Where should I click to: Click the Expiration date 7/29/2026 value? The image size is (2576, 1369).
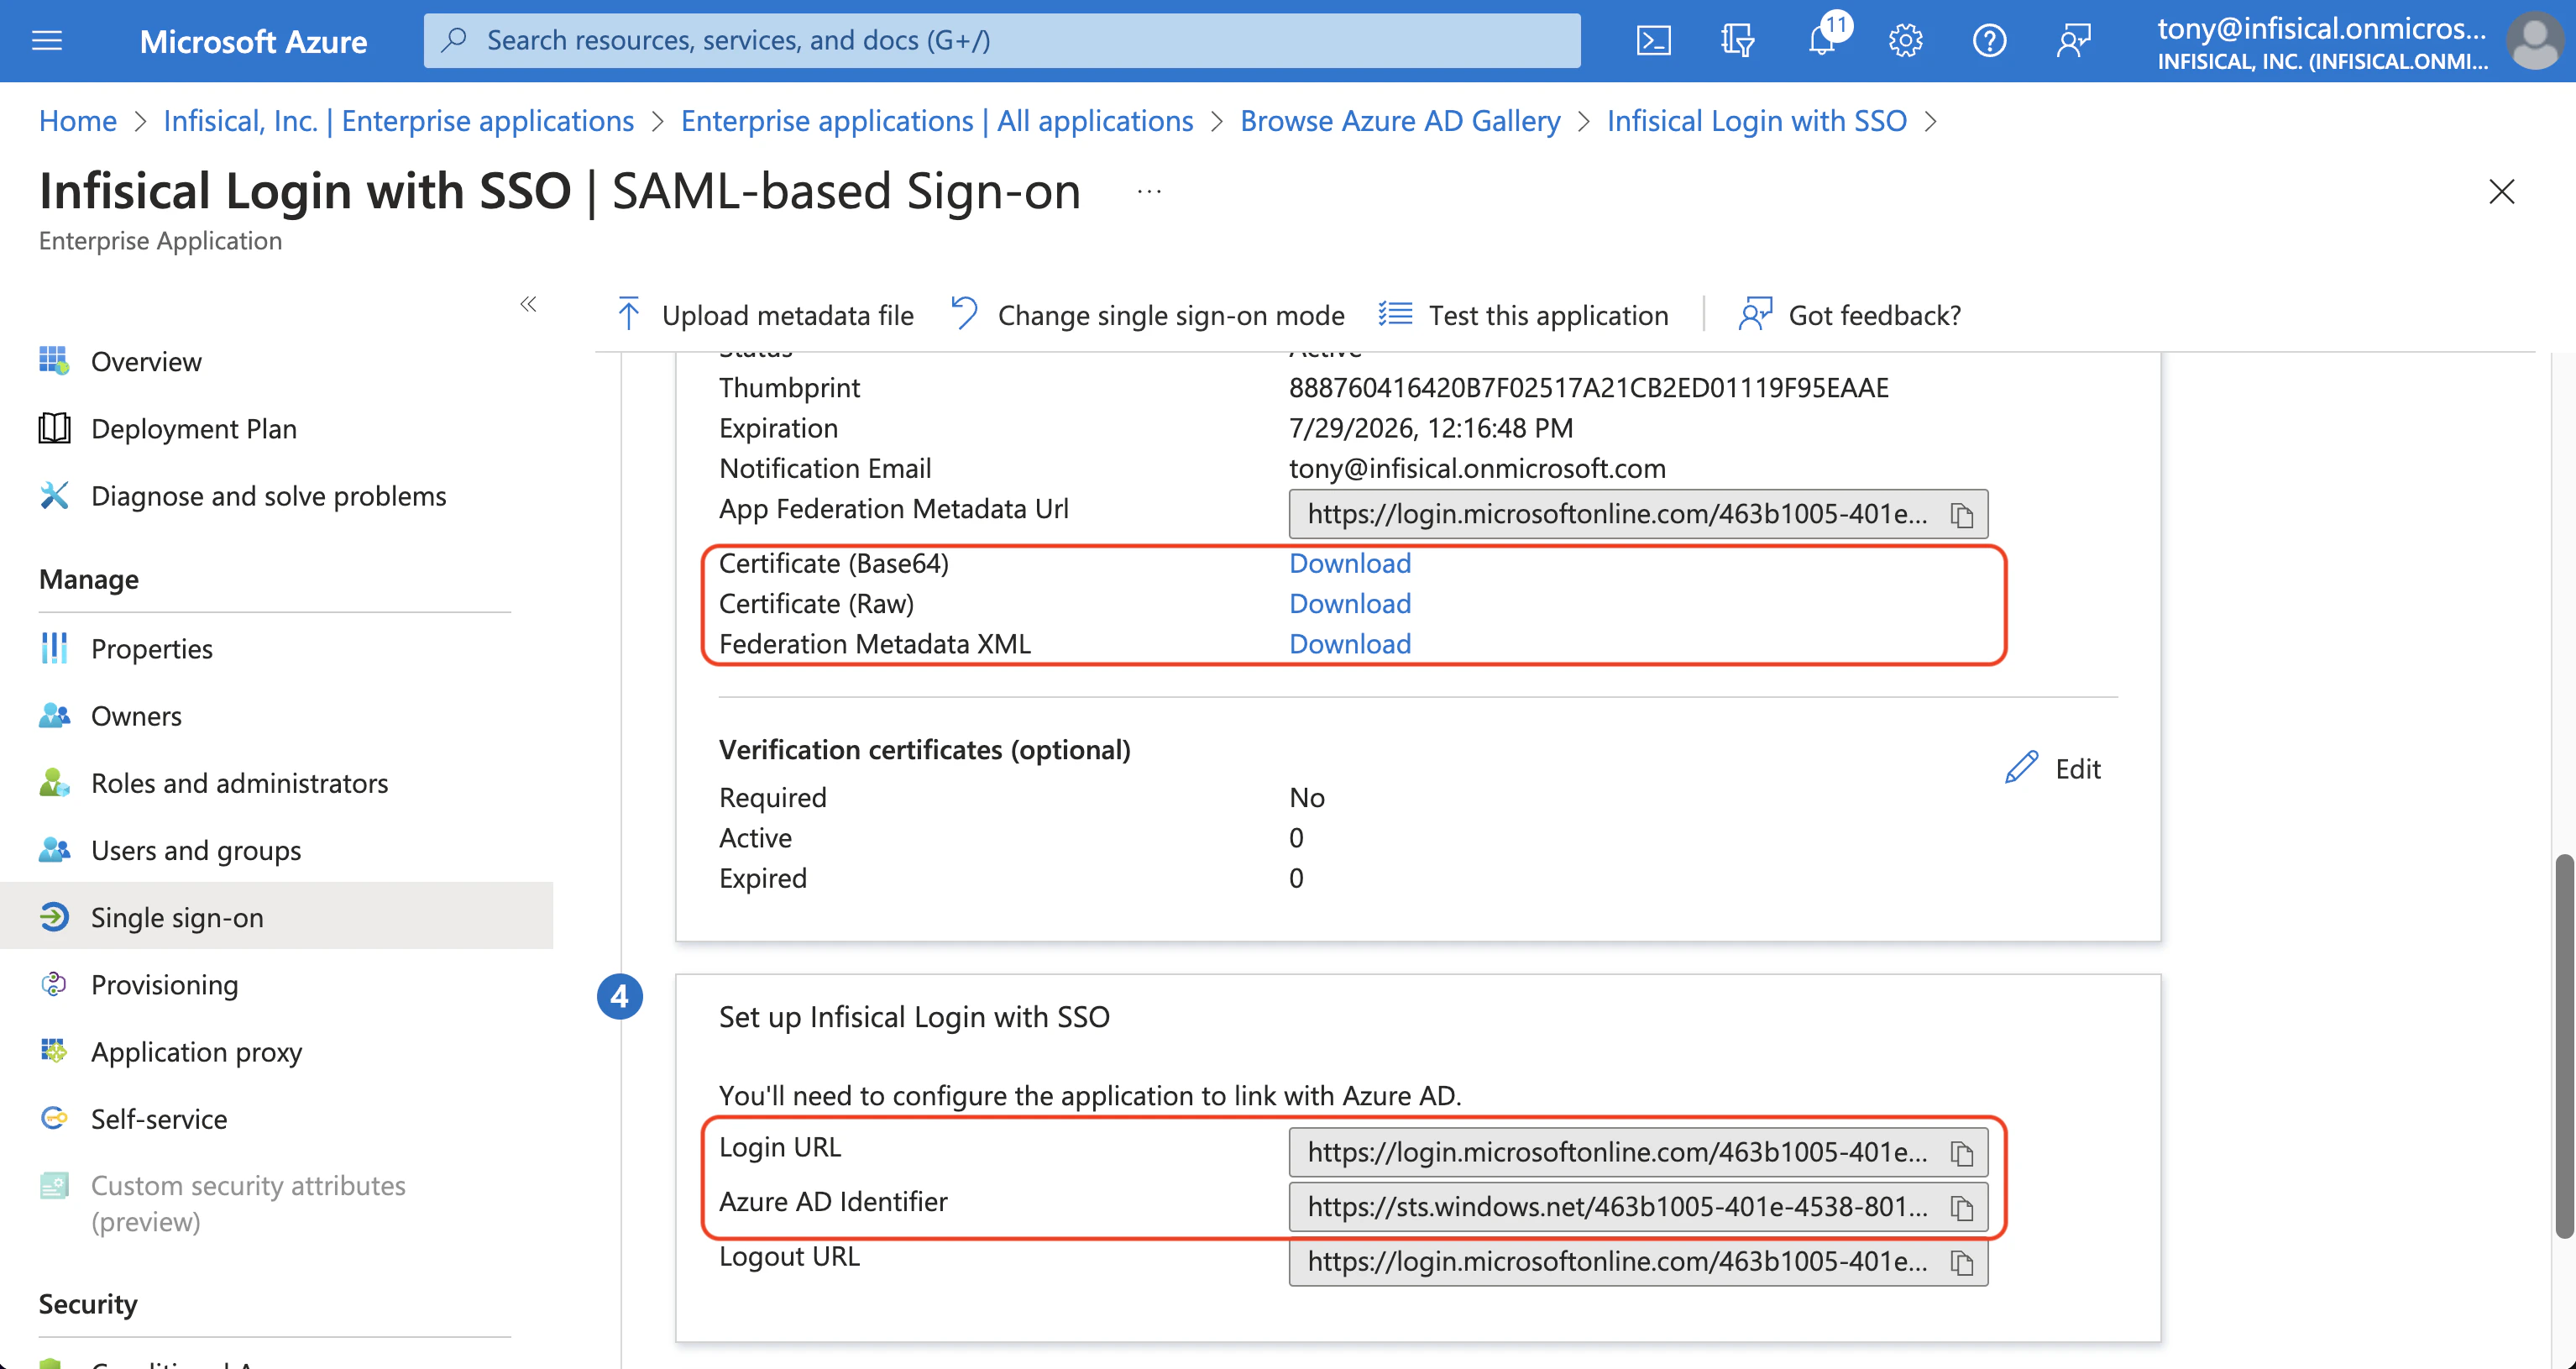pyautogui.click(x=1431, y=428)
